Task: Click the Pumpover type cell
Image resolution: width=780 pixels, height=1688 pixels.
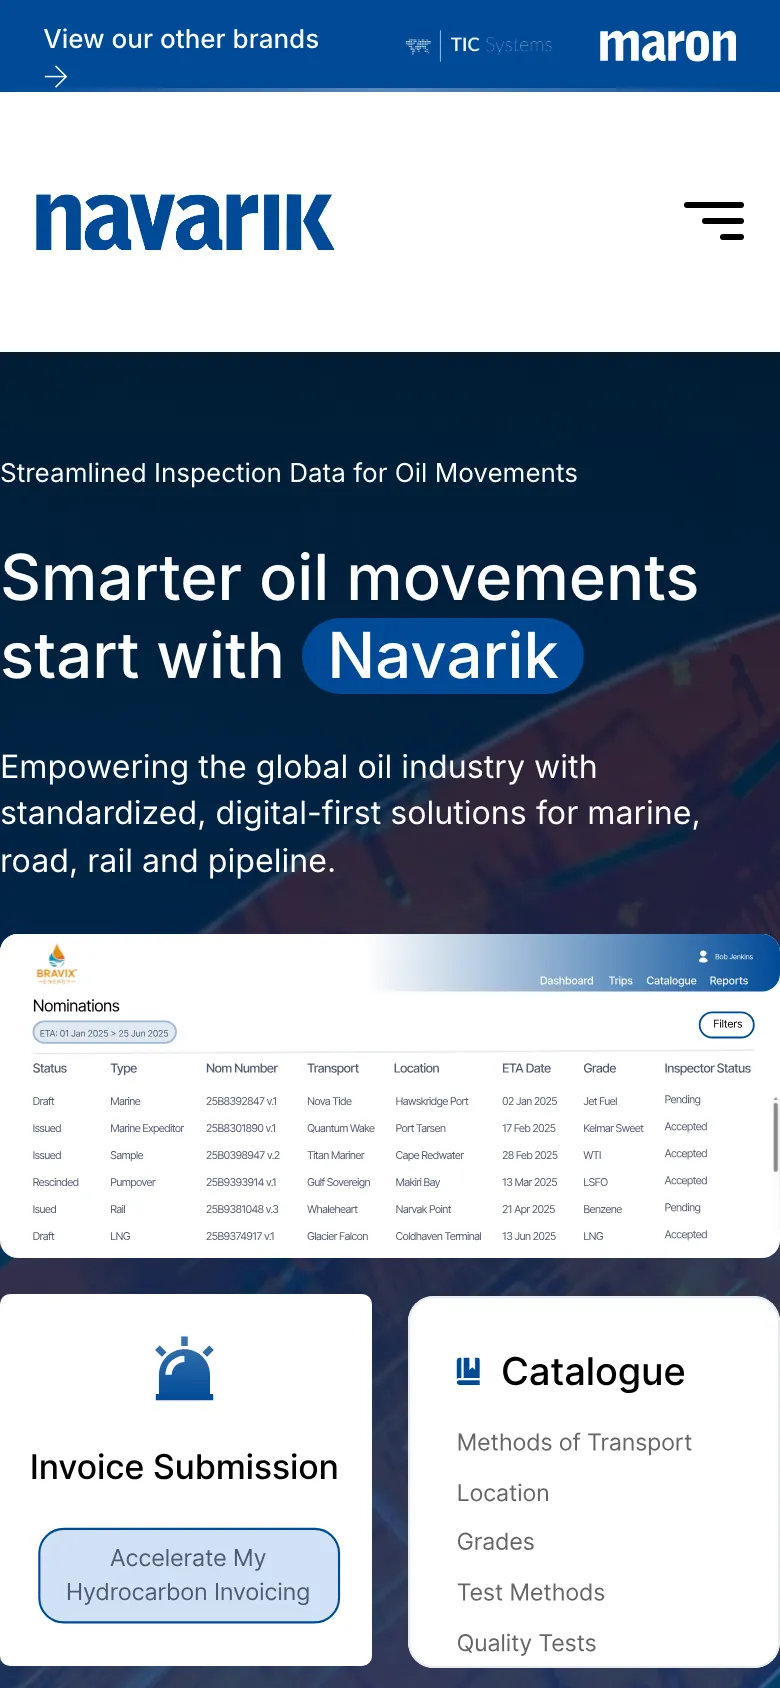Action: (133, 1182)
